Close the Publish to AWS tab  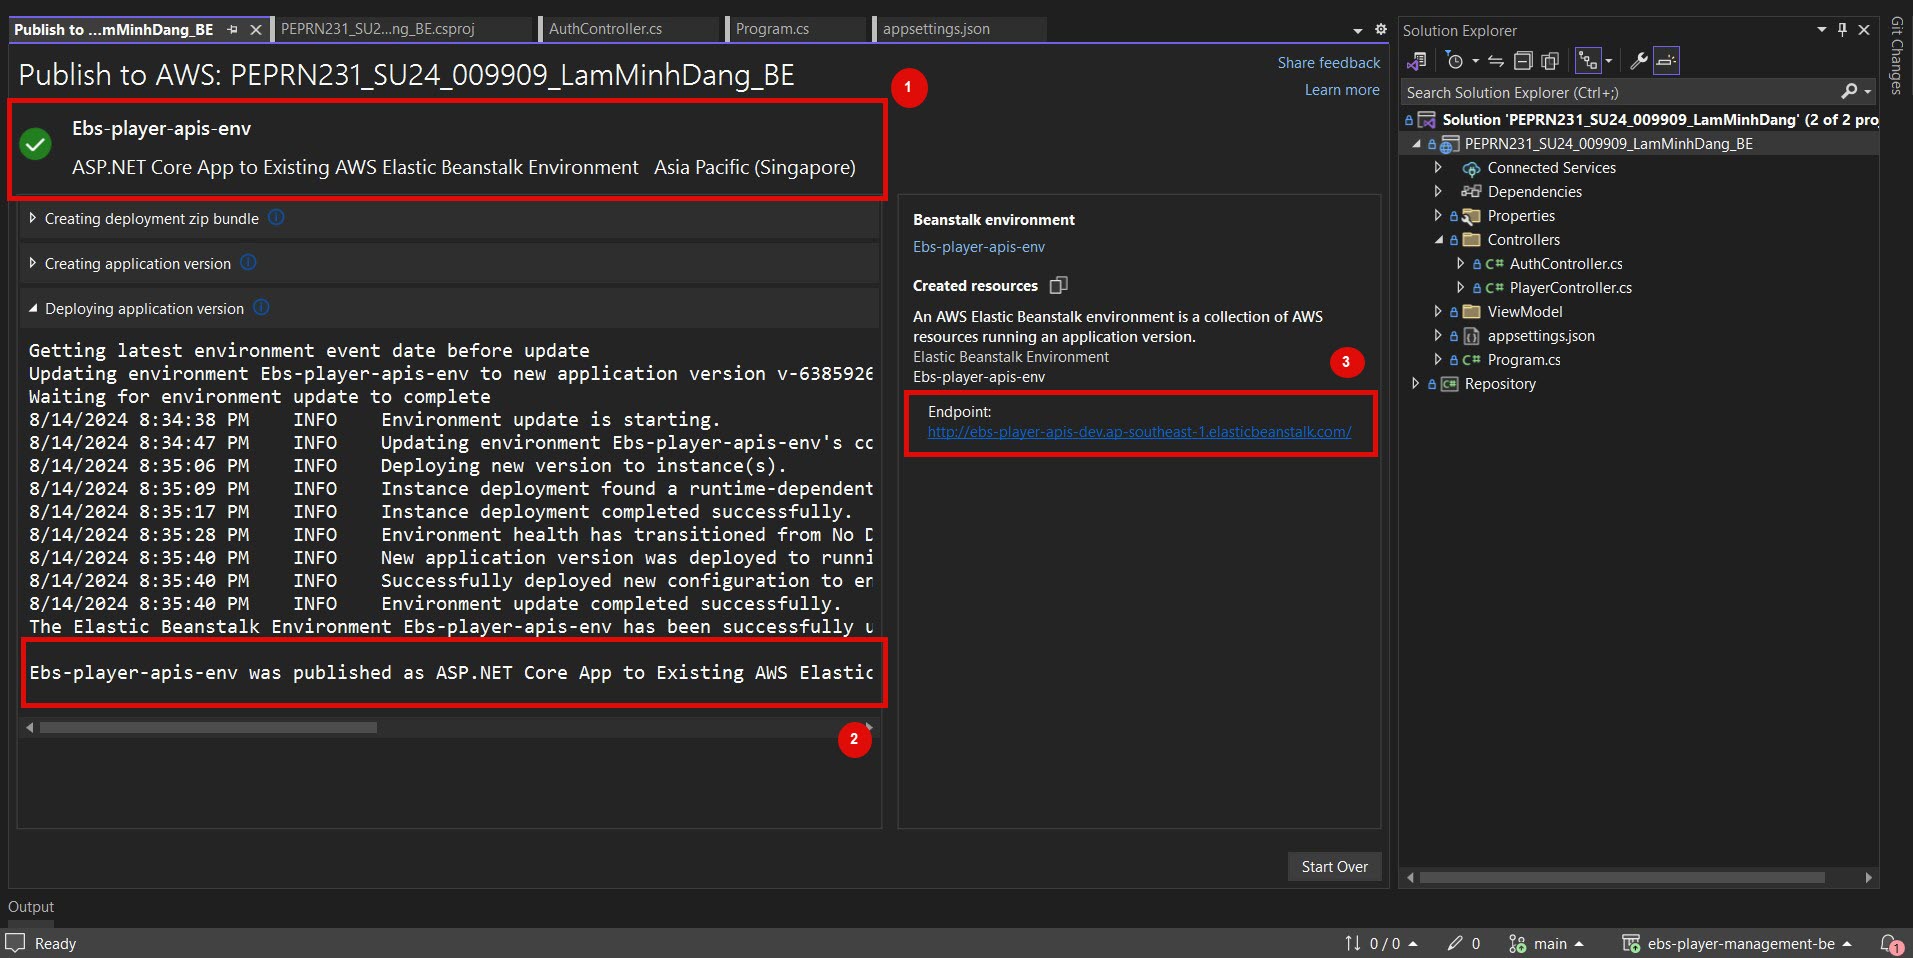(x=256, y=30)
